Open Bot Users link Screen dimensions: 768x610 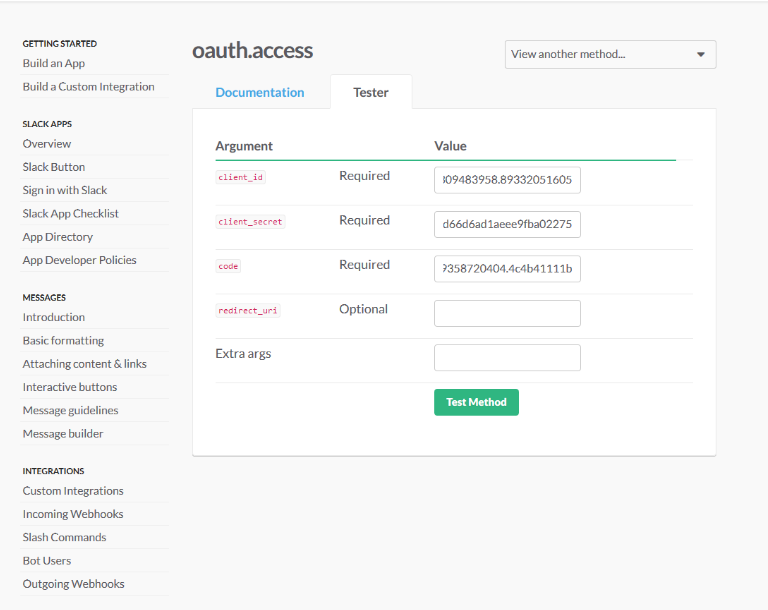[x=47, y=561]
